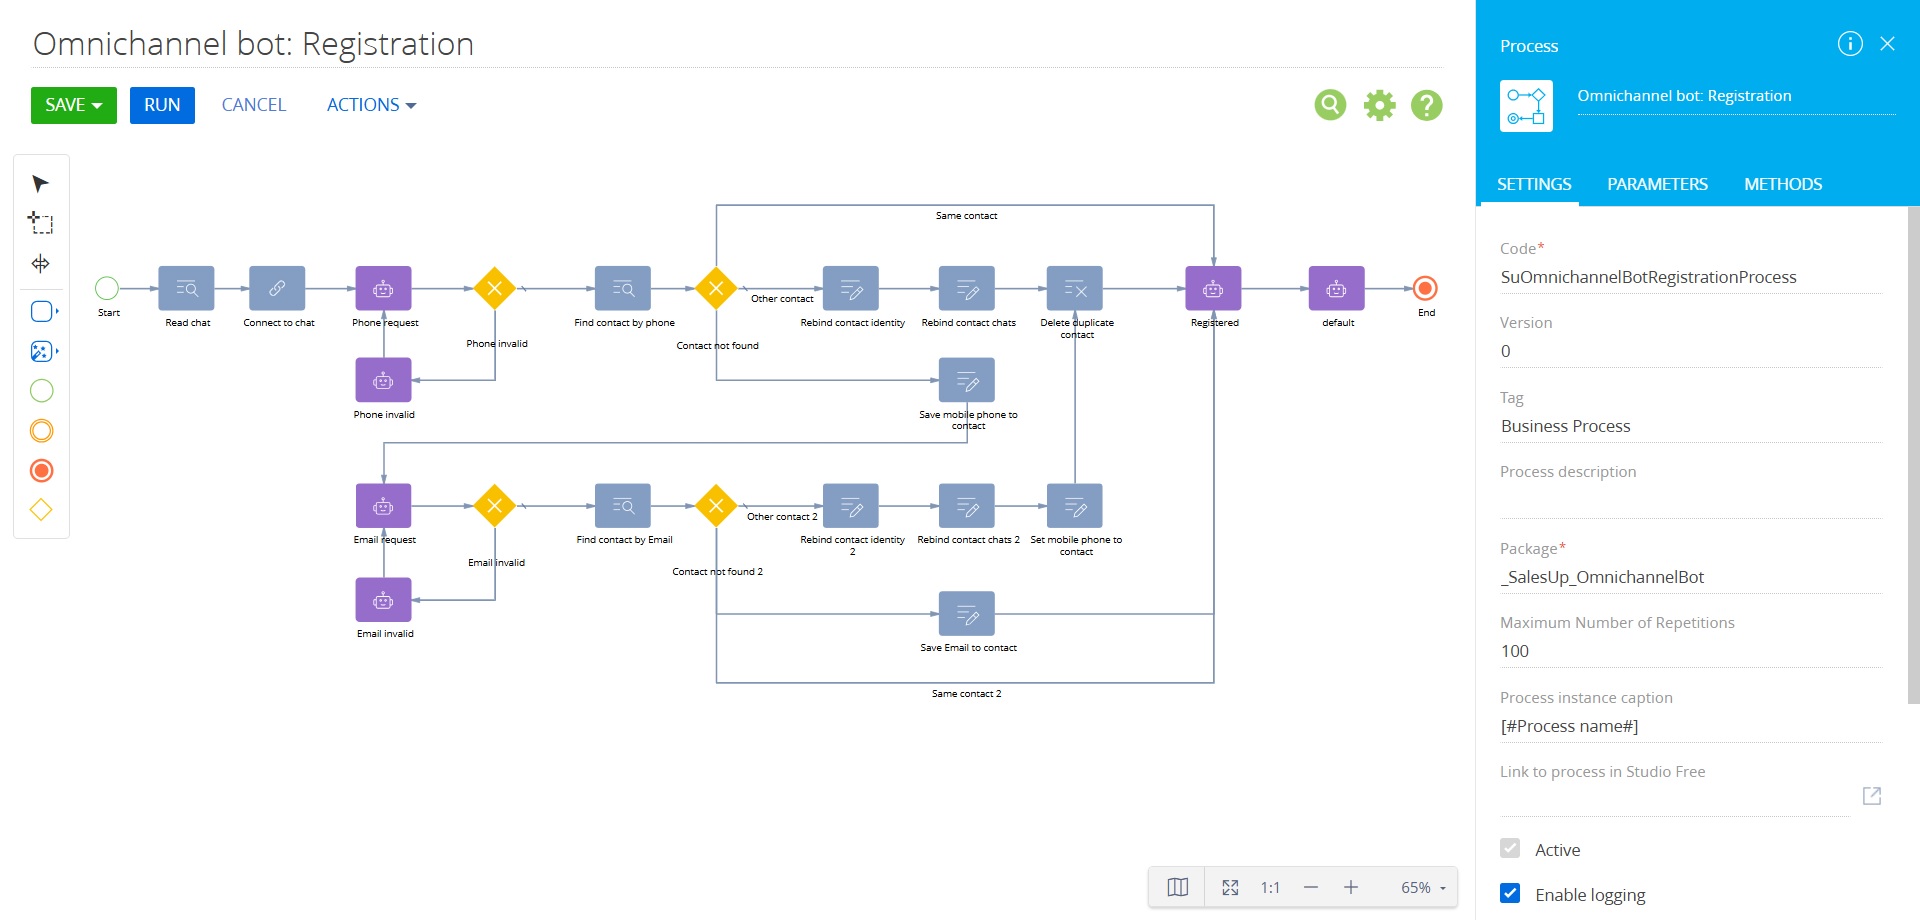Select the End event node
1920x920 pixels.
[1426, 289]
